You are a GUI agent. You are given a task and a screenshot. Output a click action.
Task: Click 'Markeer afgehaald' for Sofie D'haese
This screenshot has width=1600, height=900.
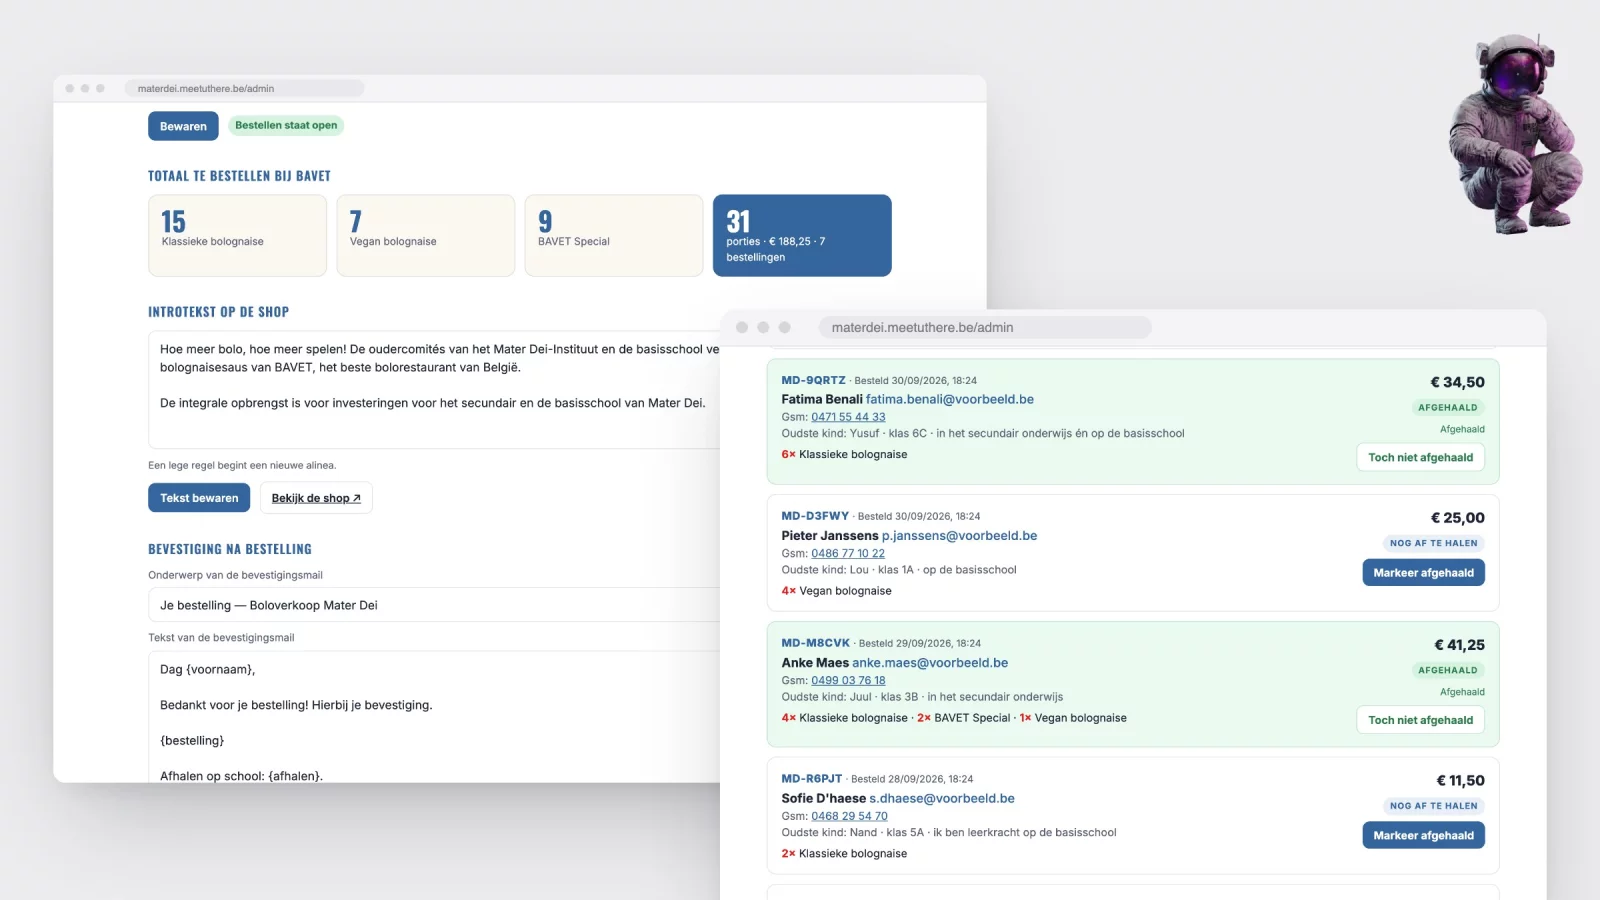pos(1423,835)
